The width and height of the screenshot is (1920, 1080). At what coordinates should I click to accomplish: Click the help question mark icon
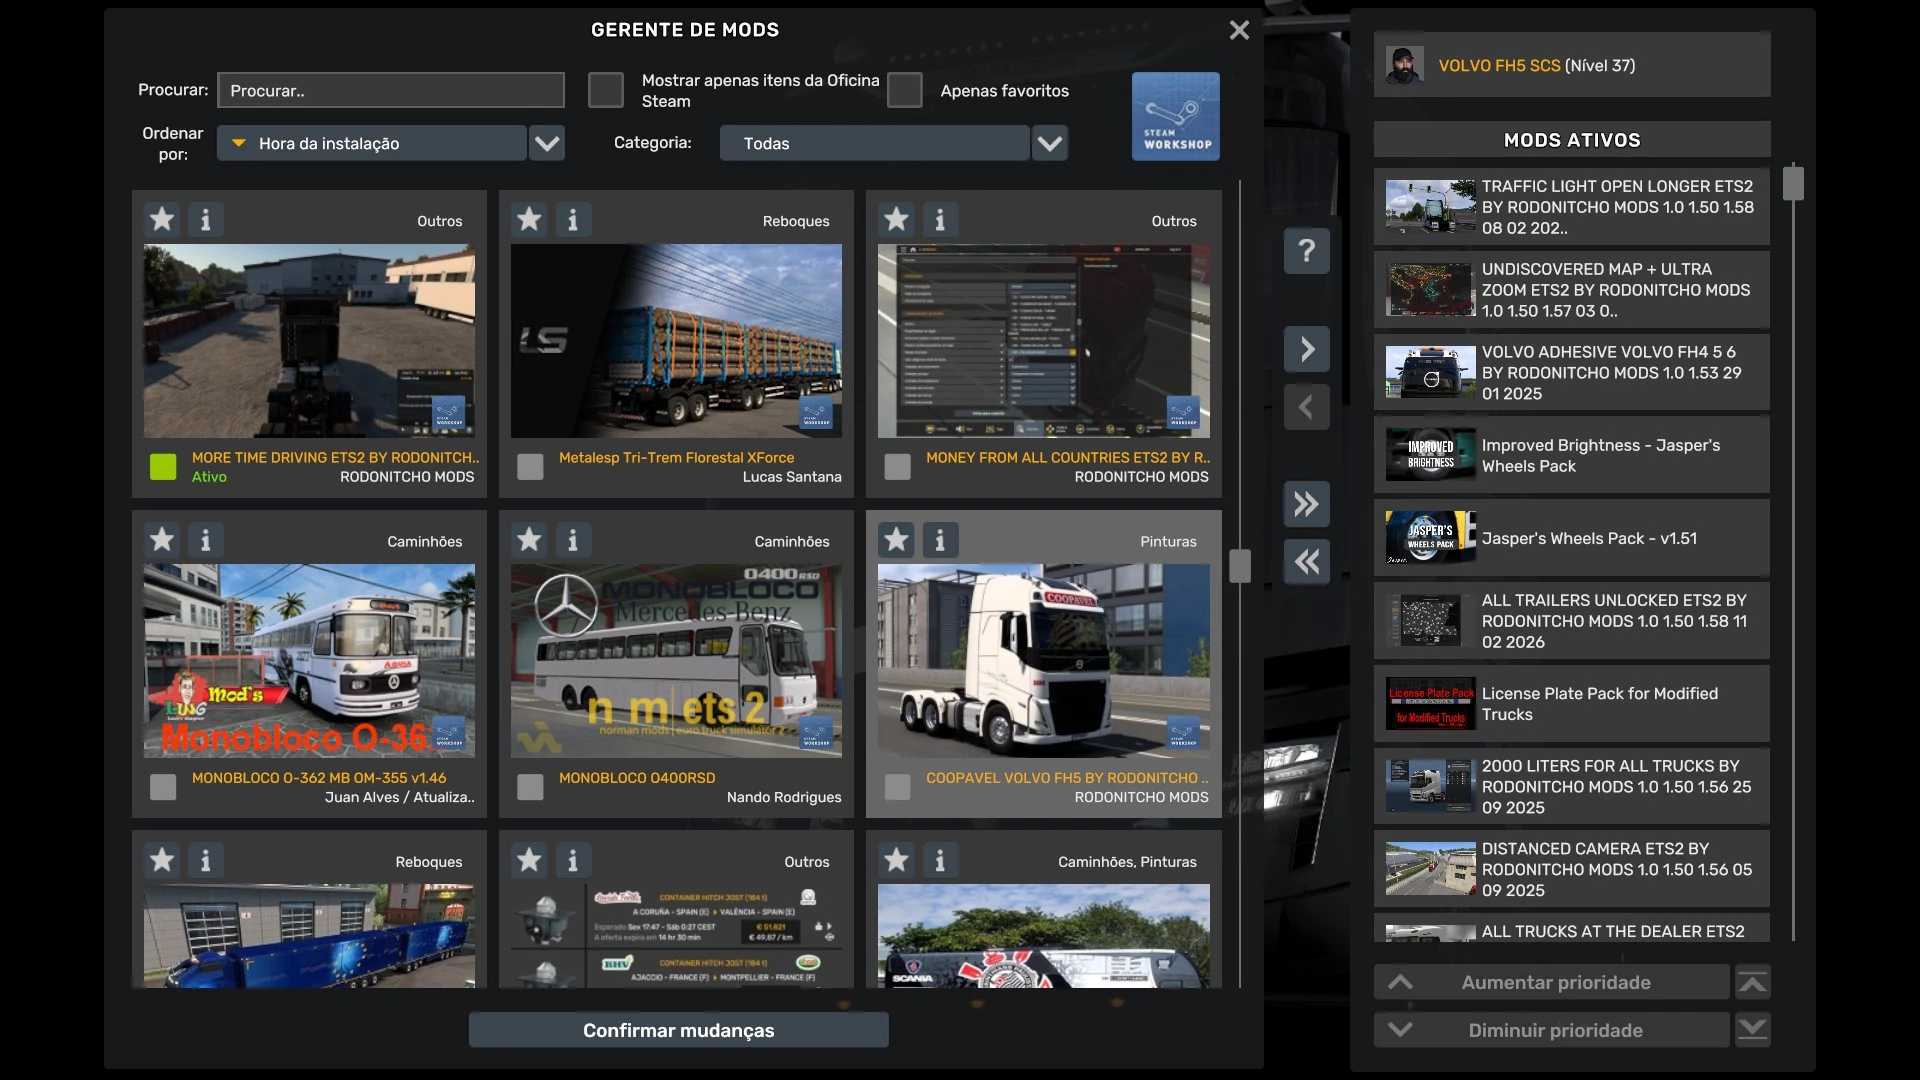pos(1306,251)
